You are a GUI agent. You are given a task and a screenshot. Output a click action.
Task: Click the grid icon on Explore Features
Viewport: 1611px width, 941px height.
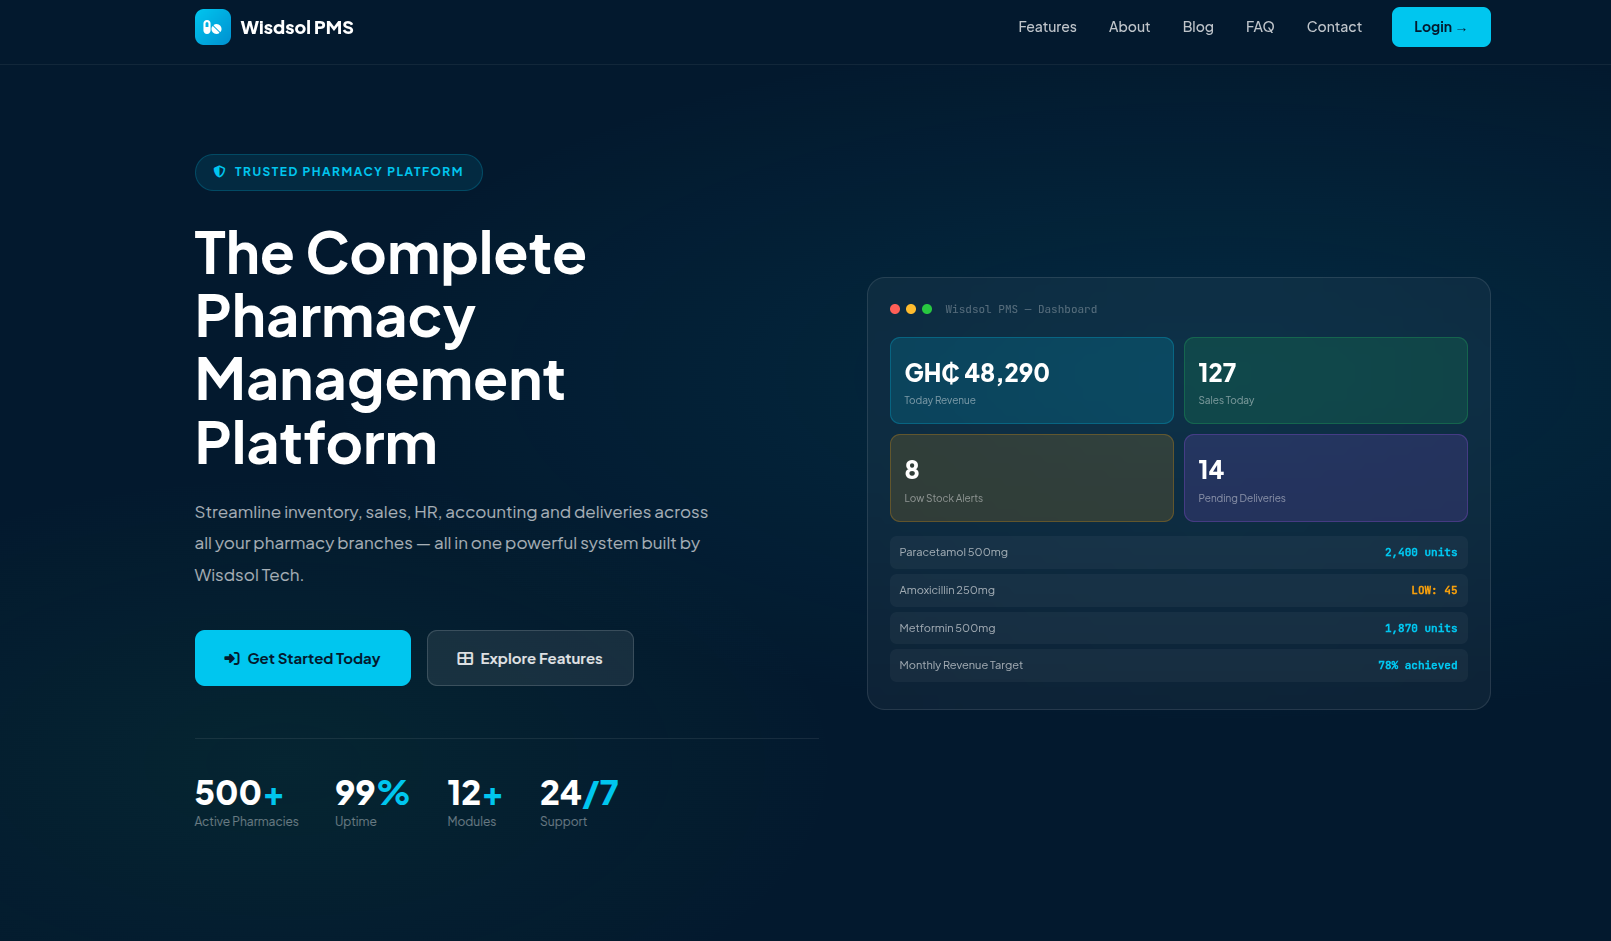[x=465, y=658]
